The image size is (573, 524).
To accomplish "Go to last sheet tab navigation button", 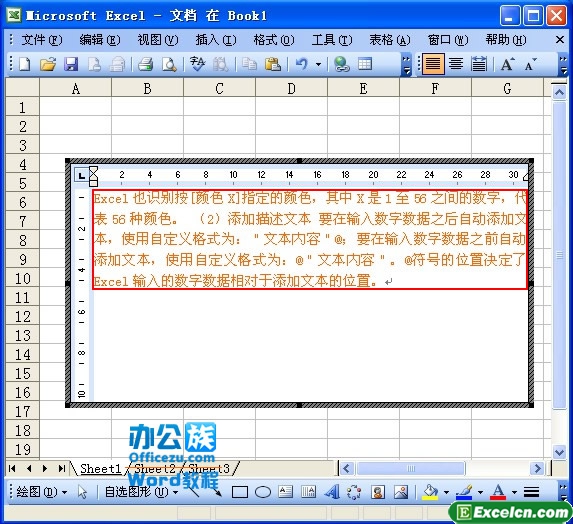I will point(61,468).
